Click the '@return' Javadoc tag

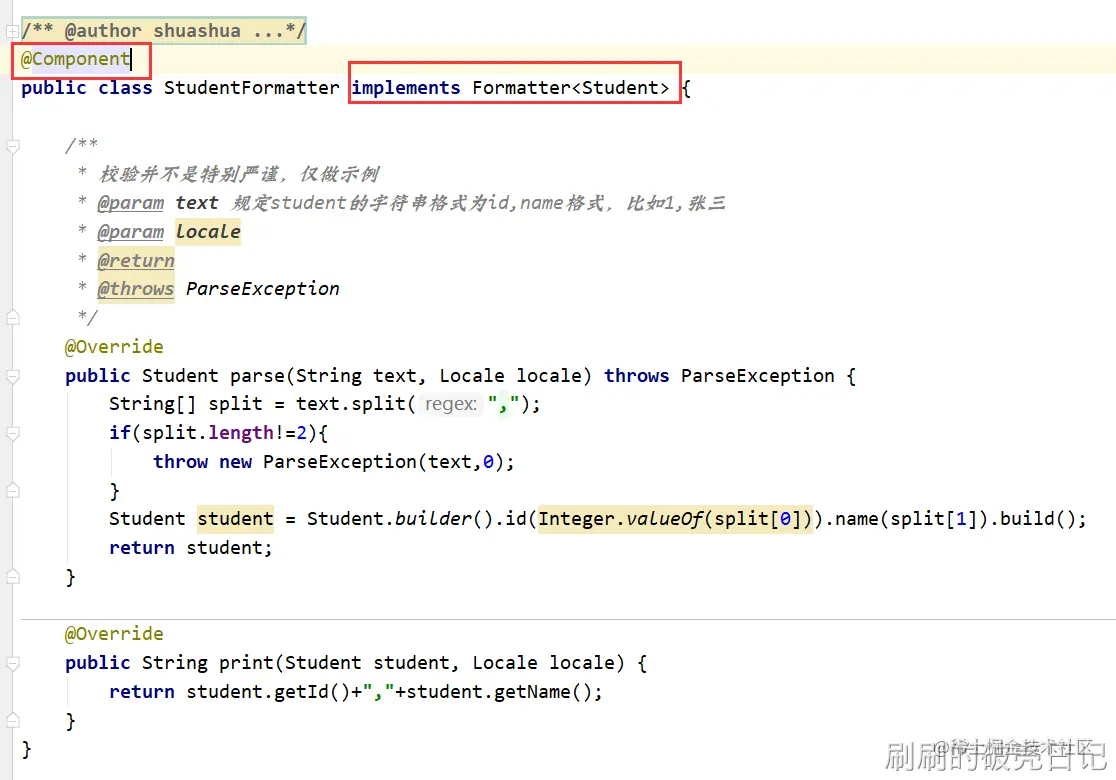(x=136, y=260)
